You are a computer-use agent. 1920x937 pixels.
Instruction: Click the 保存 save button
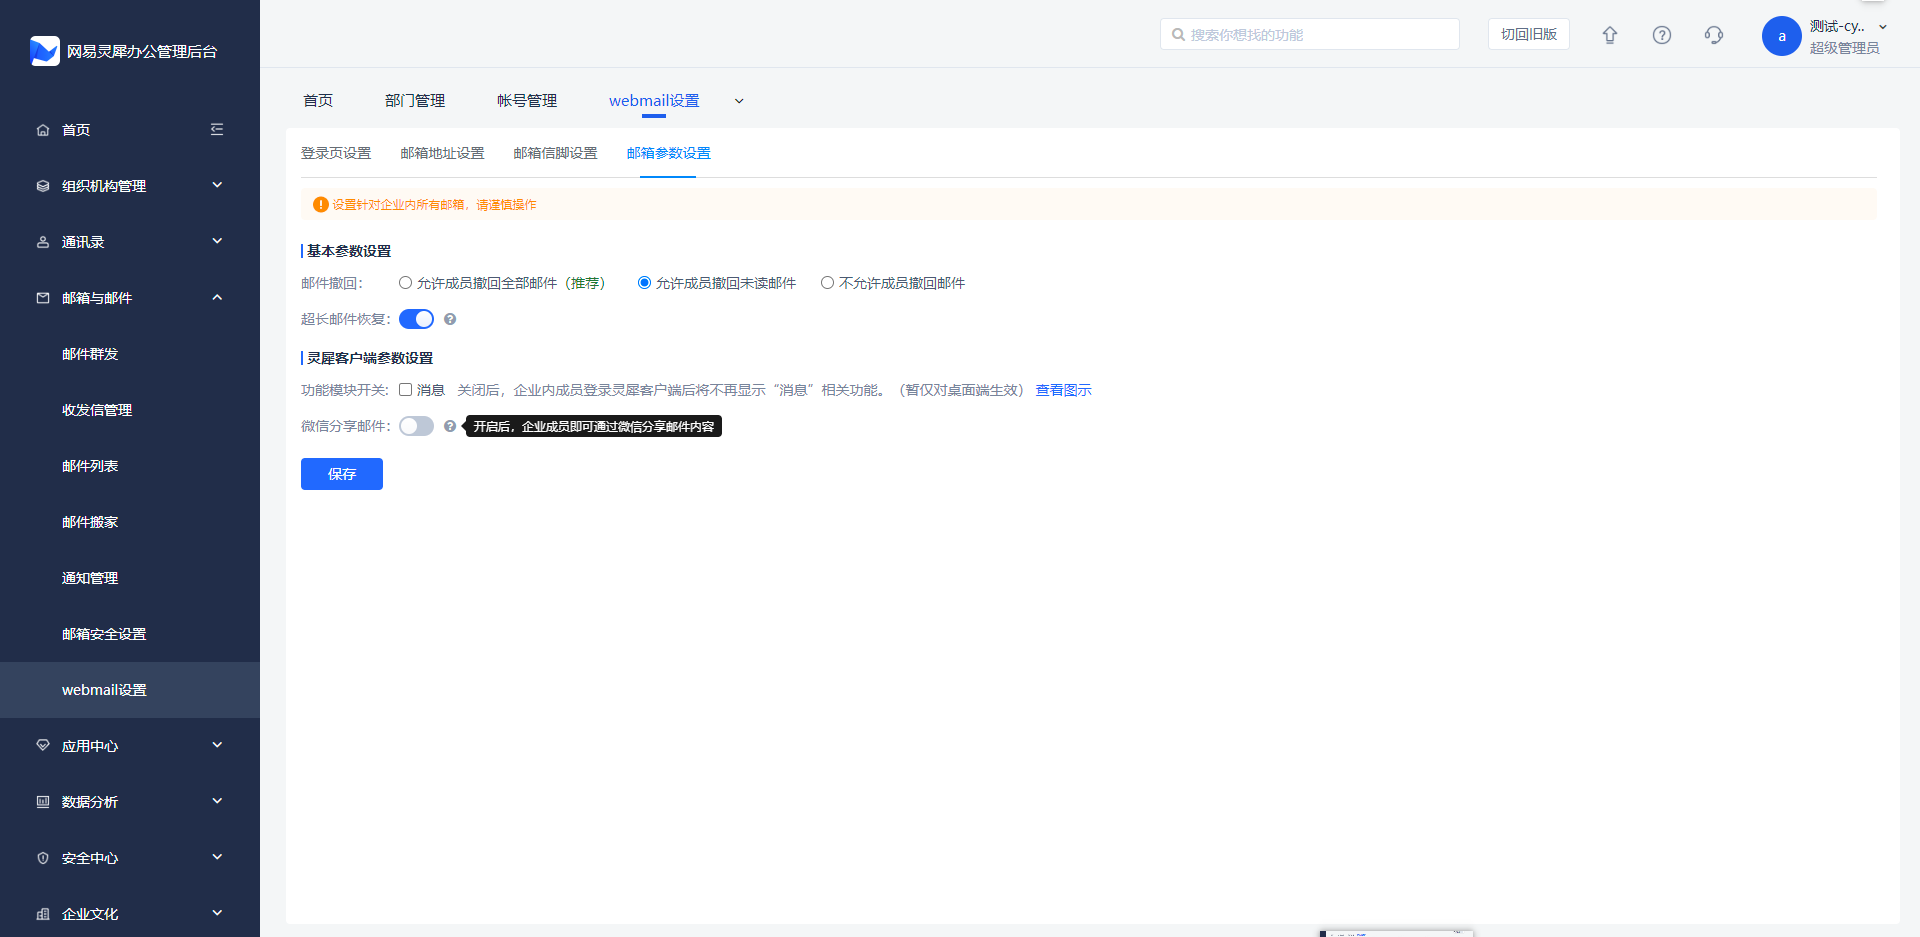(x=341, y=473)
